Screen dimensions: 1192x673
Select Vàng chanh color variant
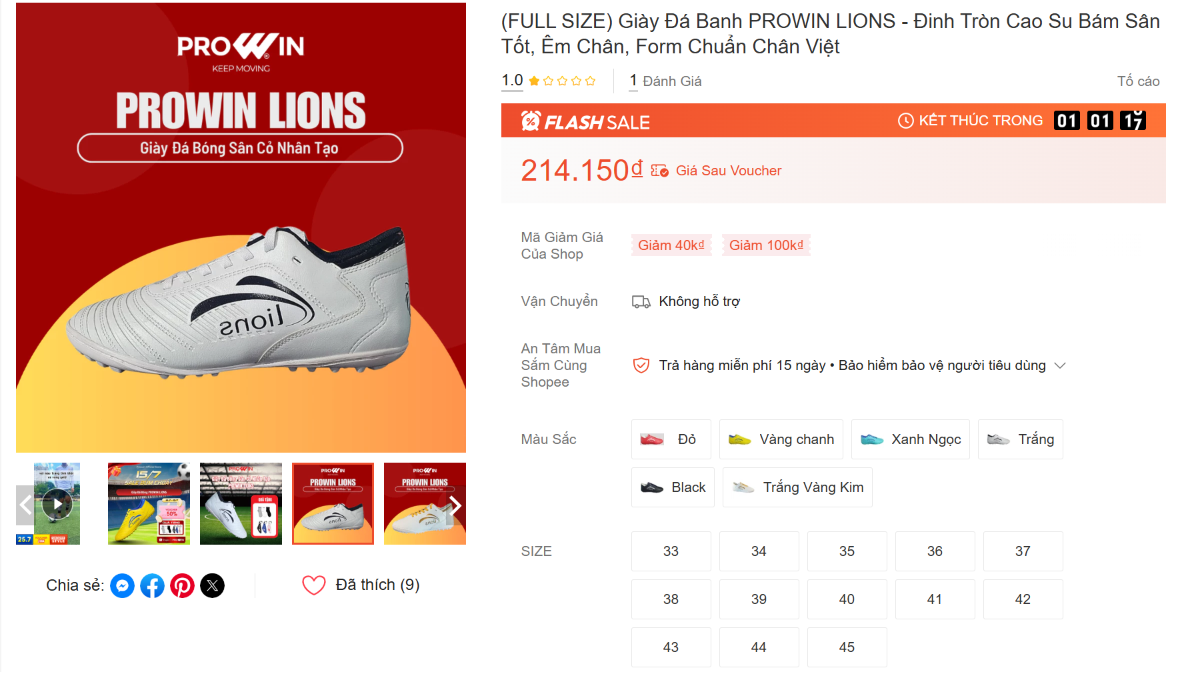coord(781,440)
